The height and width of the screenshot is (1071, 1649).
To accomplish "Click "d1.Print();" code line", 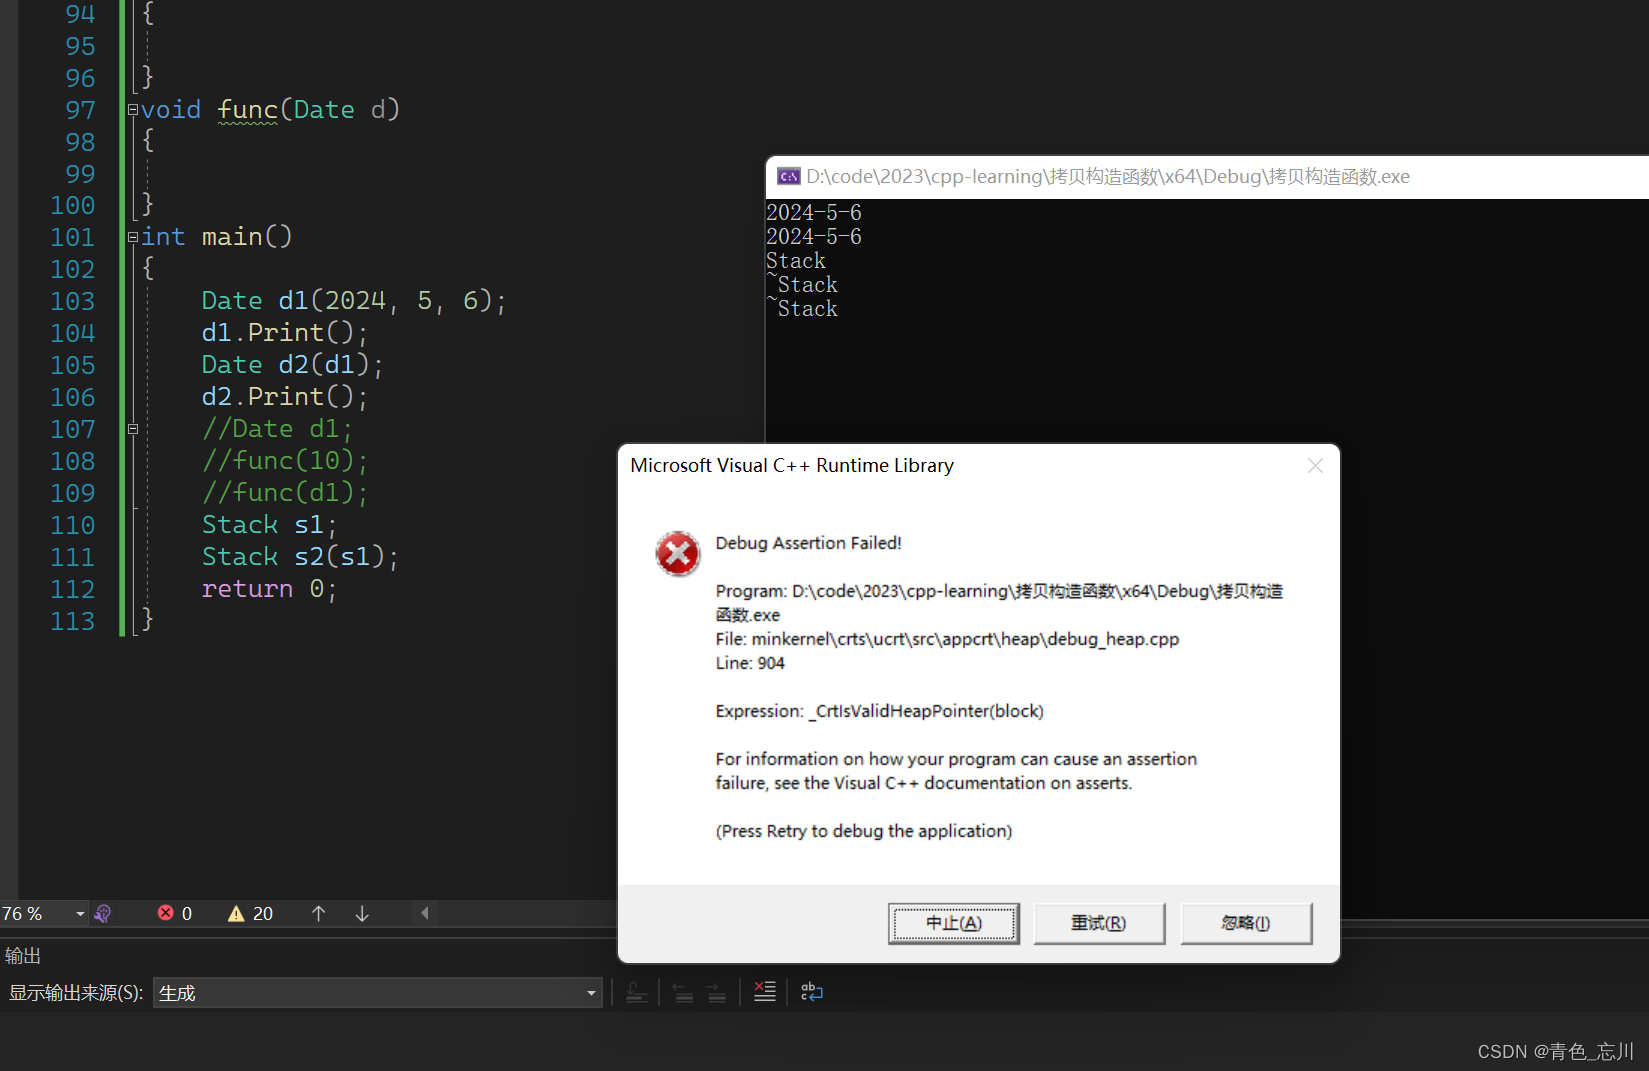I will (x=284, y=333).
